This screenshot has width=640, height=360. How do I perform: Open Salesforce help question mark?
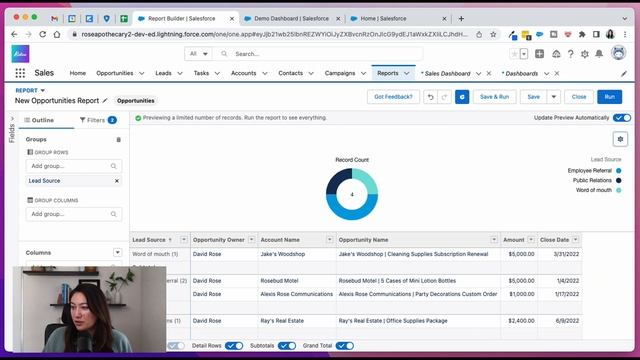(x=570, y=54)
